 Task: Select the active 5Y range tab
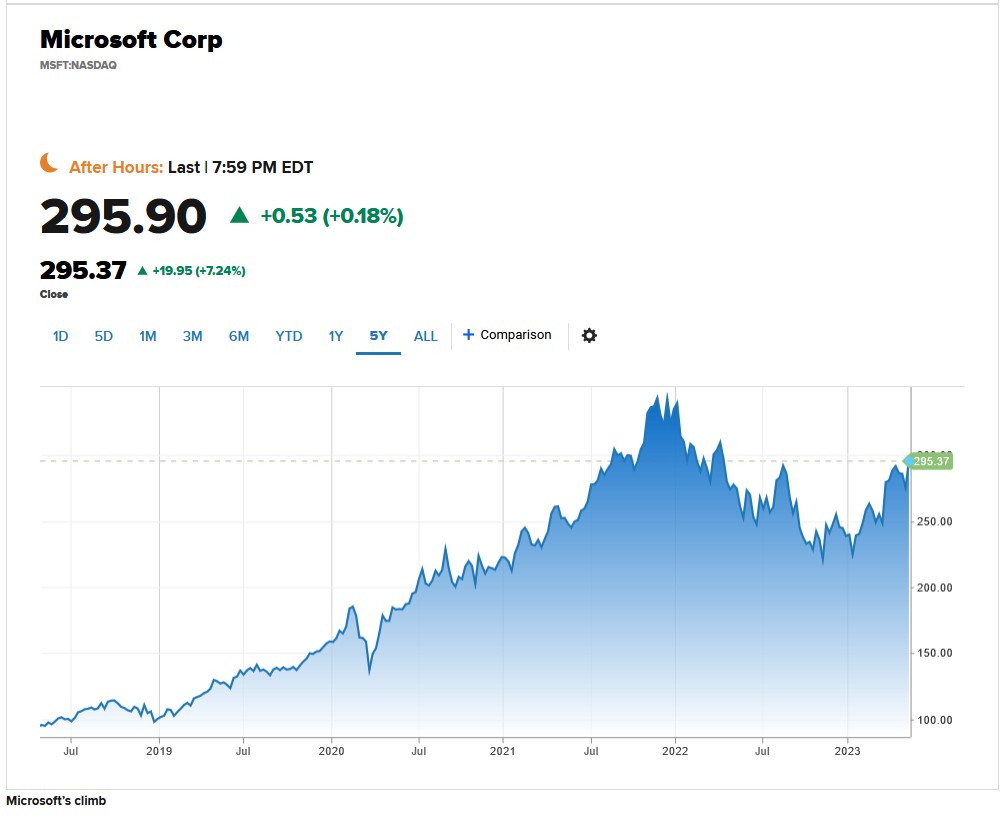pos(379,336)
